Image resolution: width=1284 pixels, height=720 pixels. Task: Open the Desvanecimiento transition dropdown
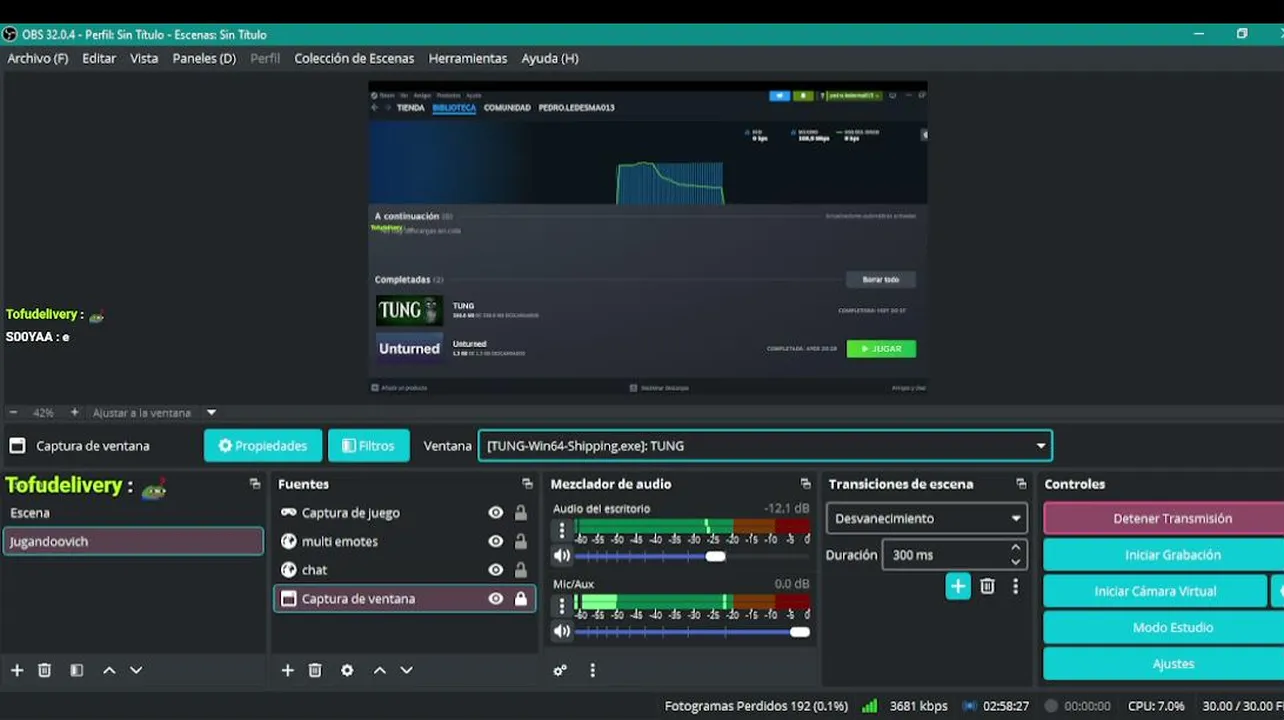(x=926, y=518)
